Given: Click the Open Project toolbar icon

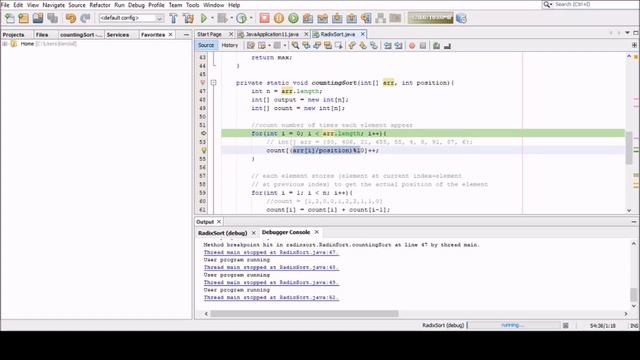Looking at the screenshot, I should click(38, 18).
